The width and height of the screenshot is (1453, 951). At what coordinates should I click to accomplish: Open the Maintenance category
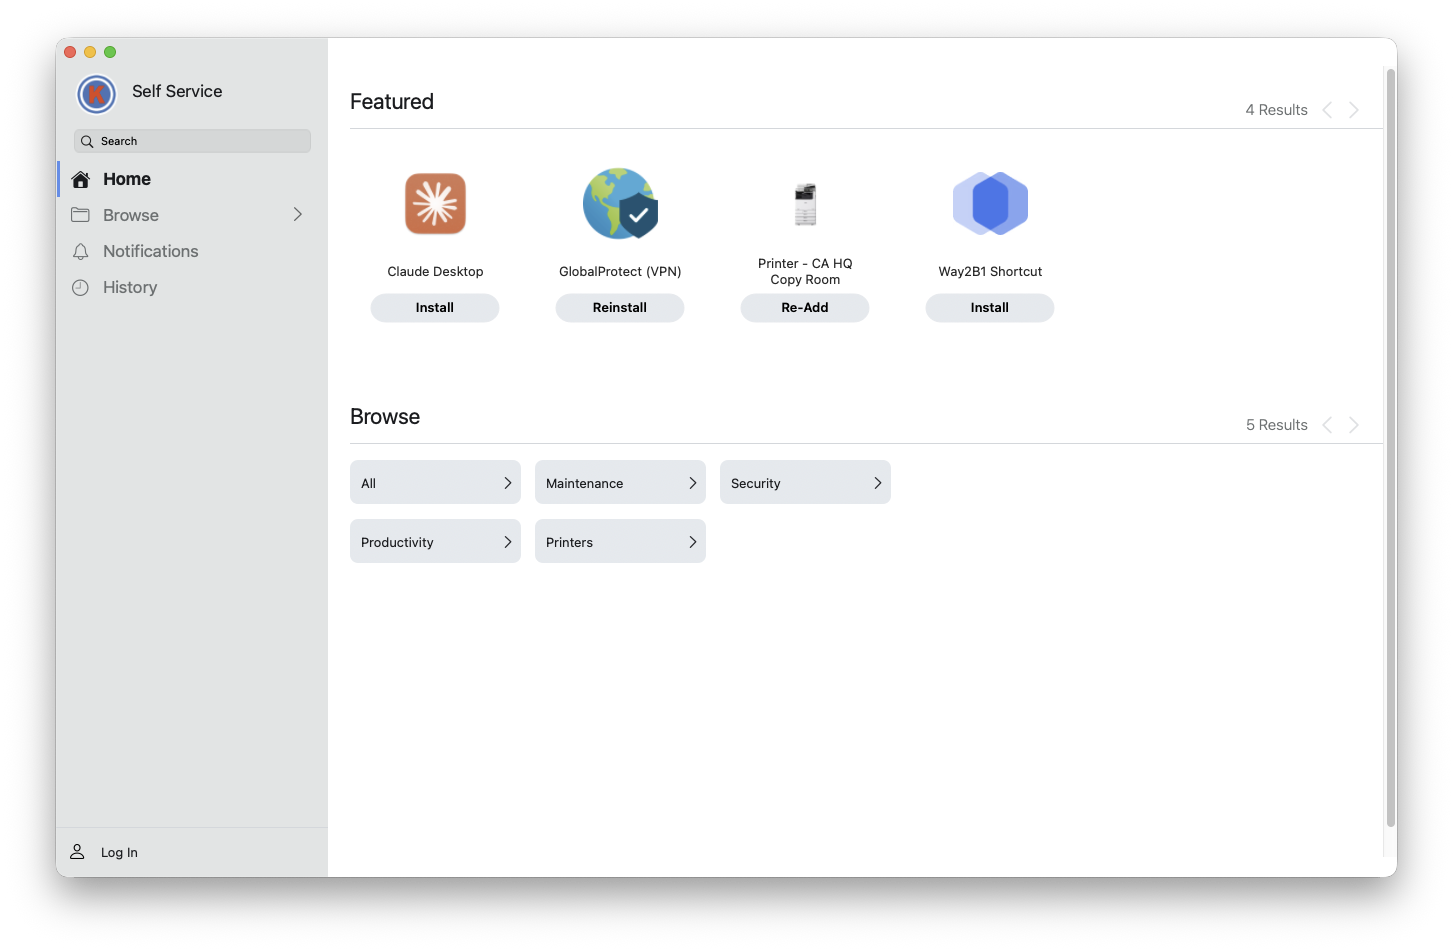[620, 482]
